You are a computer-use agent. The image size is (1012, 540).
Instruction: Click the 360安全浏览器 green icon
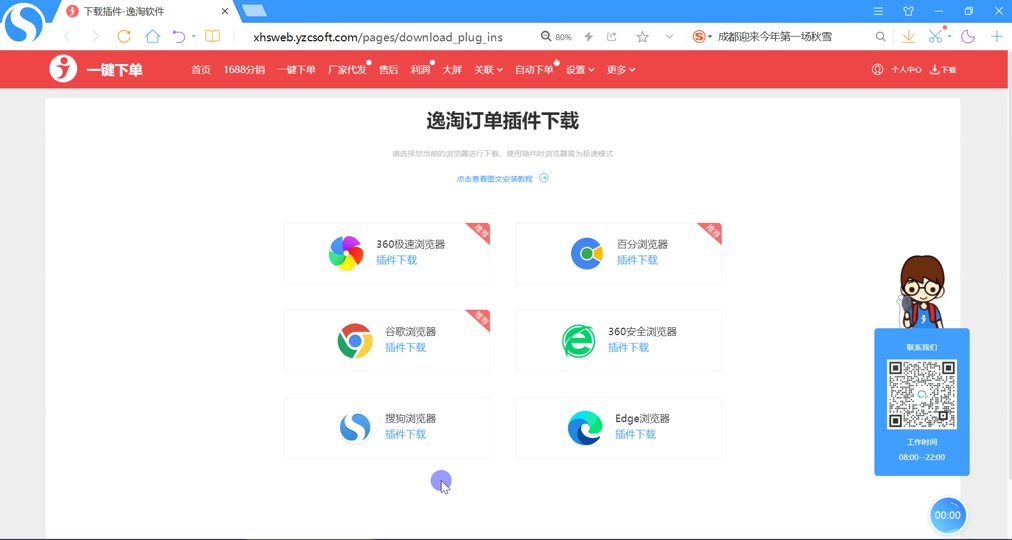[x=578, y=341]
